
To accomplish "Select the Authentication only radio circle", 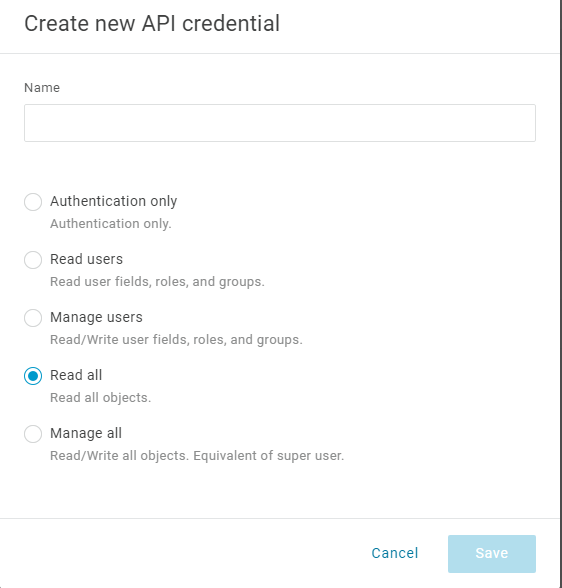I will (33, 202).
